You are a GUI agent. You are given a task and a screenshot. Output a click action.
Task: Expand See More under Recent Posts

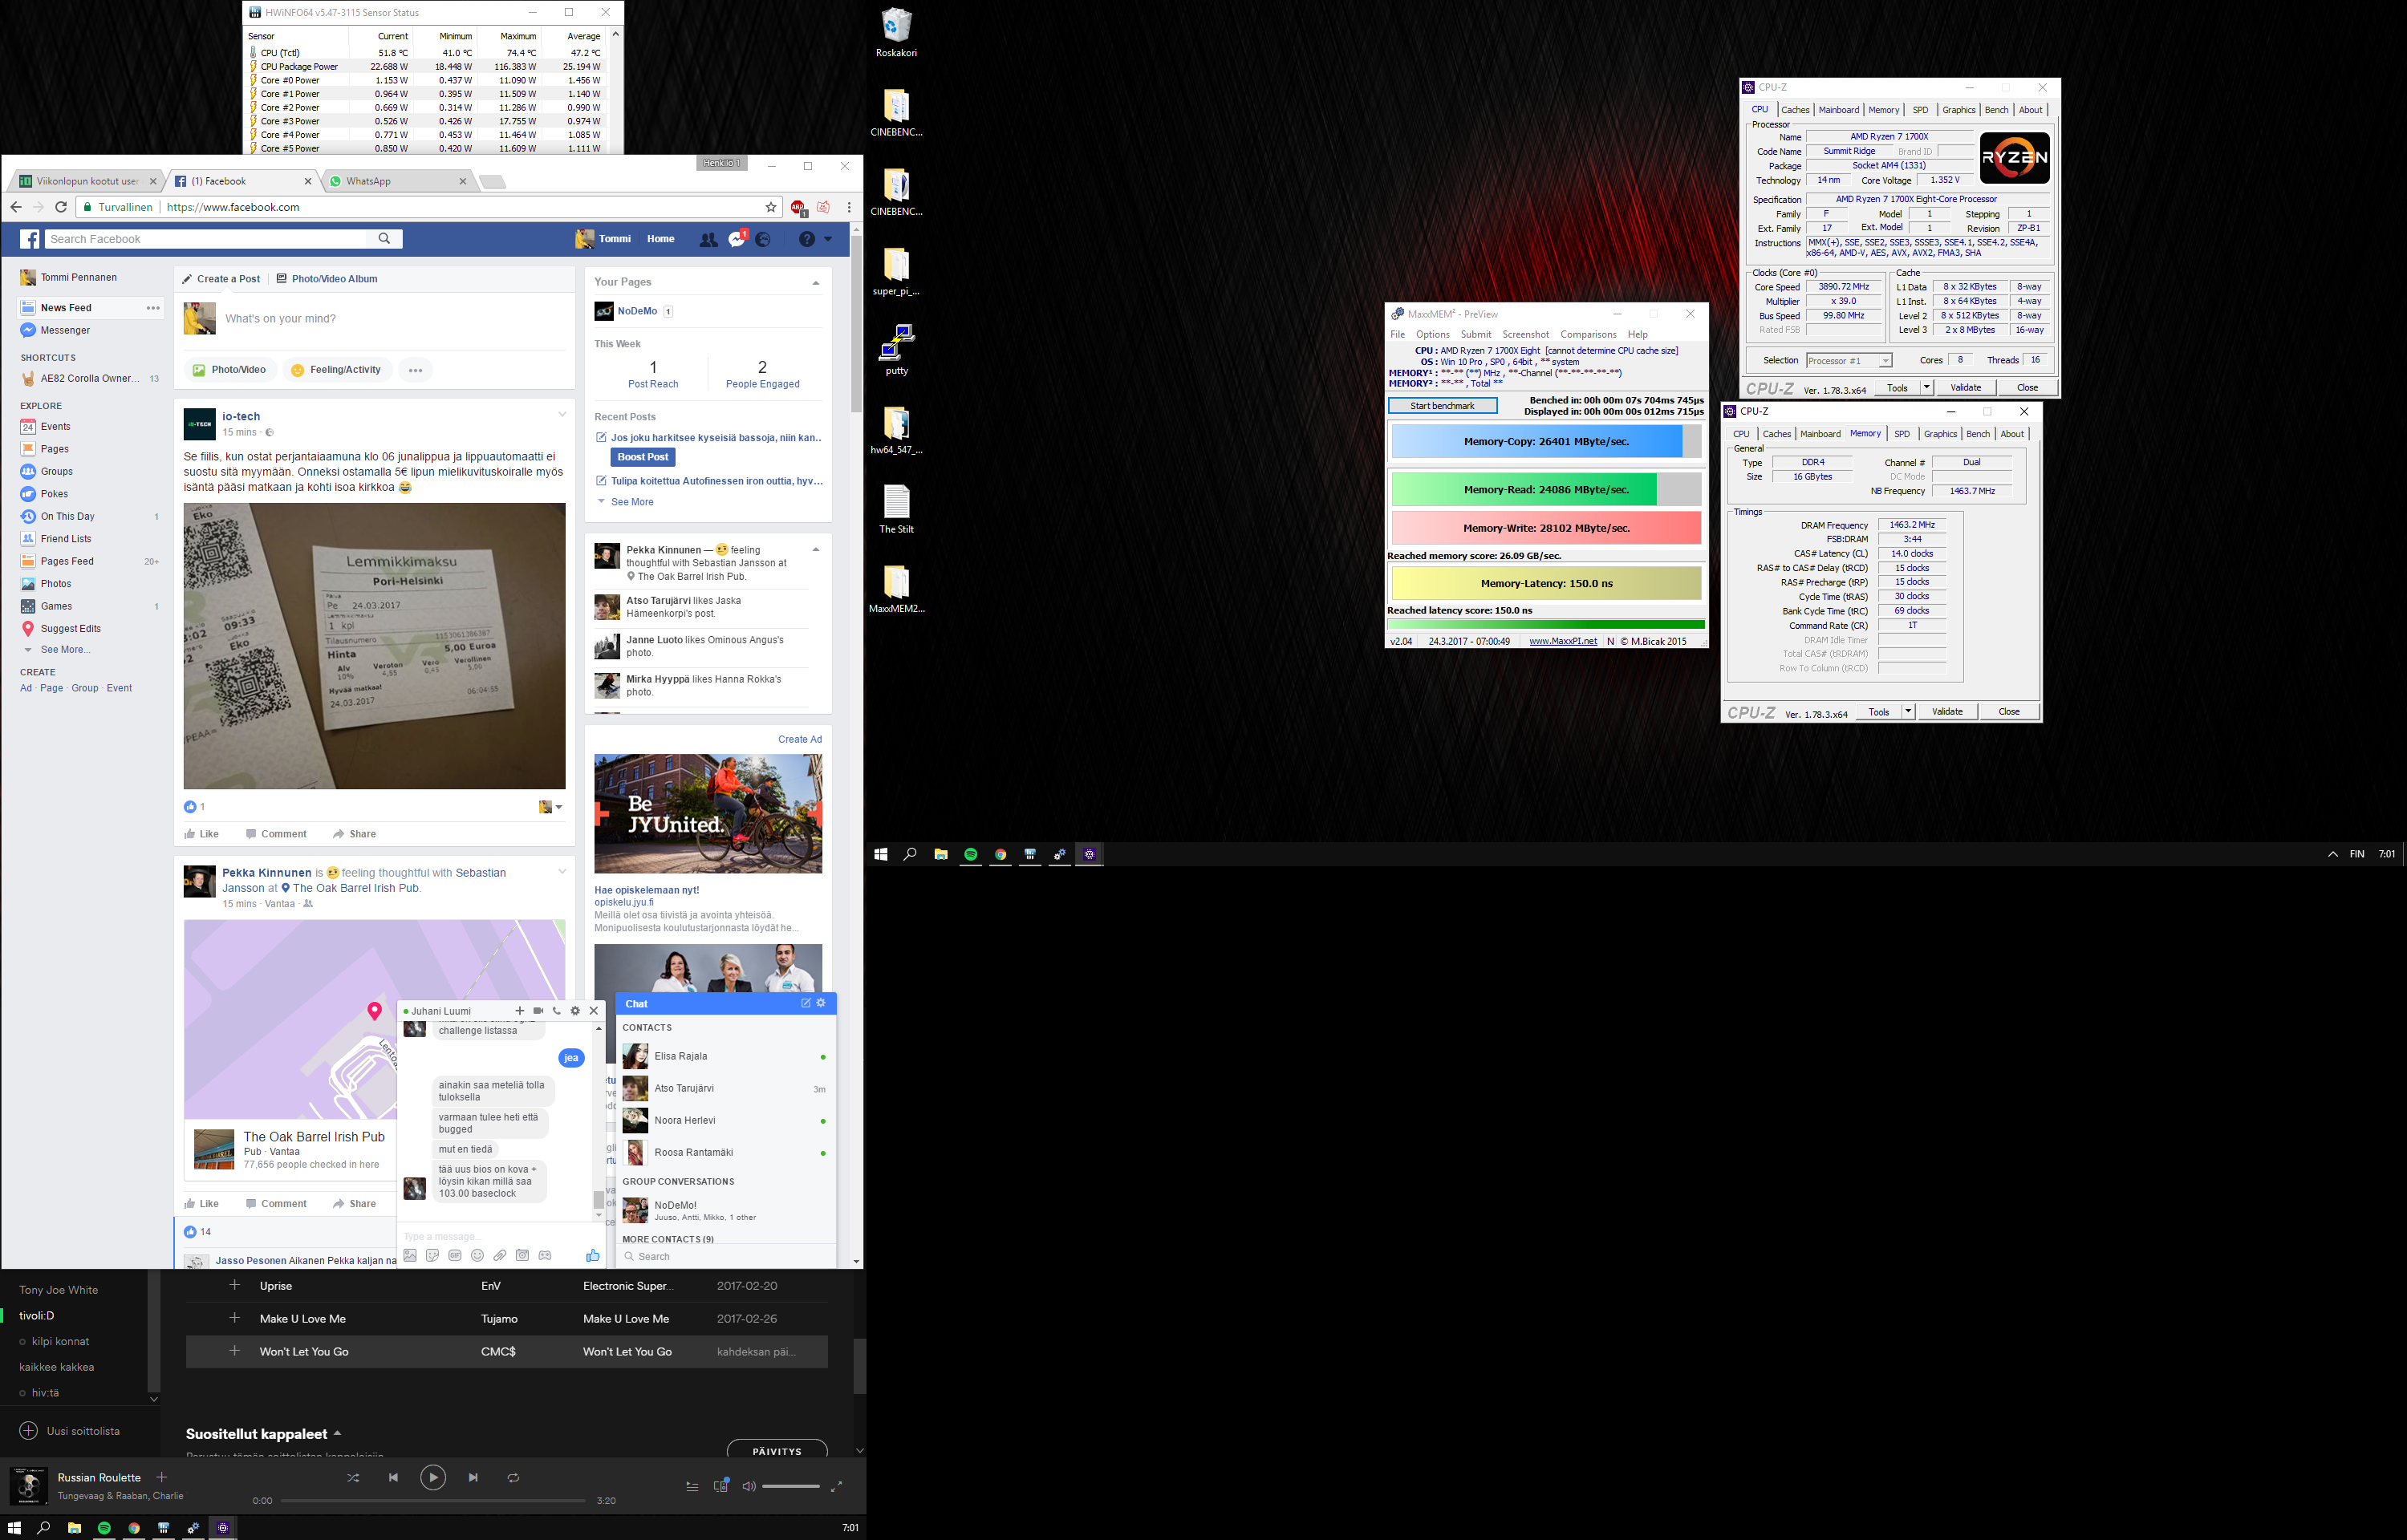(632, 502)
